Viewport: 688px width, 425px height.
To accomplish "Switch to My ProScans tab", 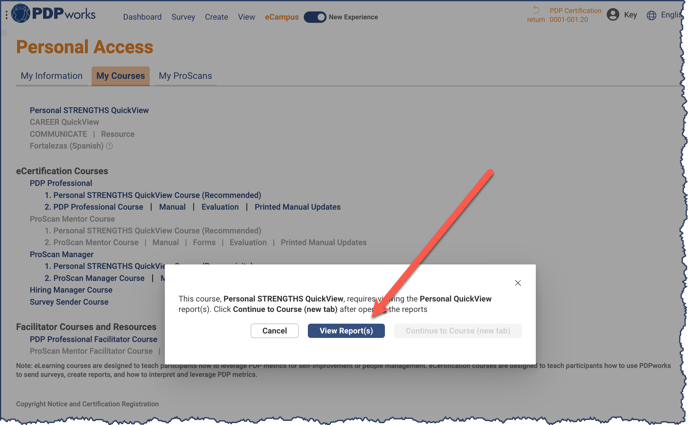I will click(x=185, y=76).
